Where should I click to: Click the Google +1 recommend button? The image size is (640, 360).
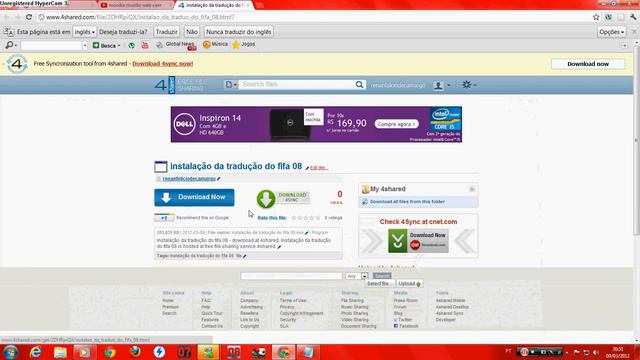click(164, 218)
